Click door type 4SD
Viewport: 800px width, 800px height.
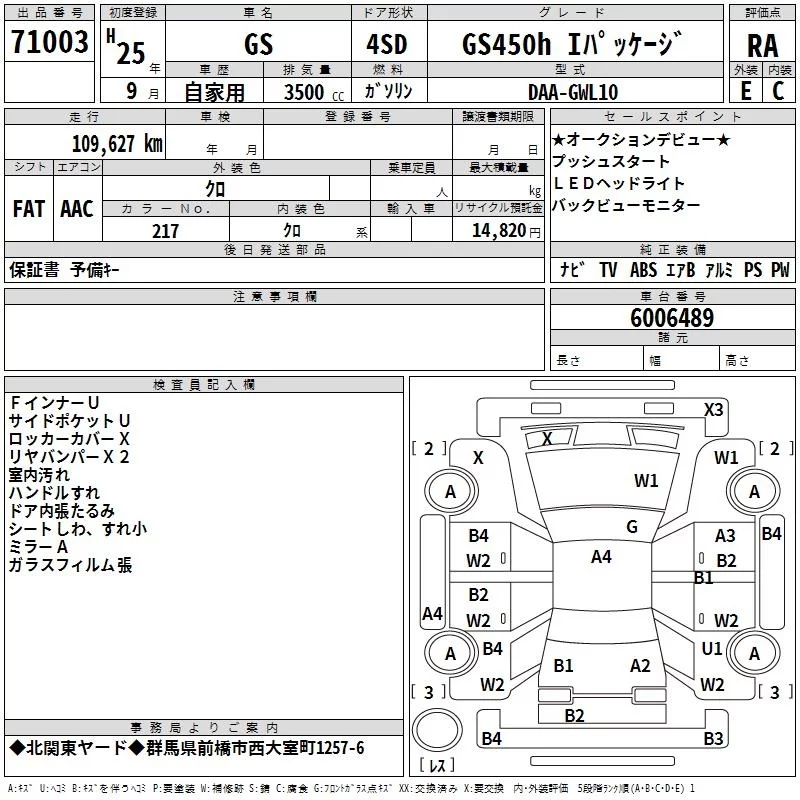coord(387,44)
